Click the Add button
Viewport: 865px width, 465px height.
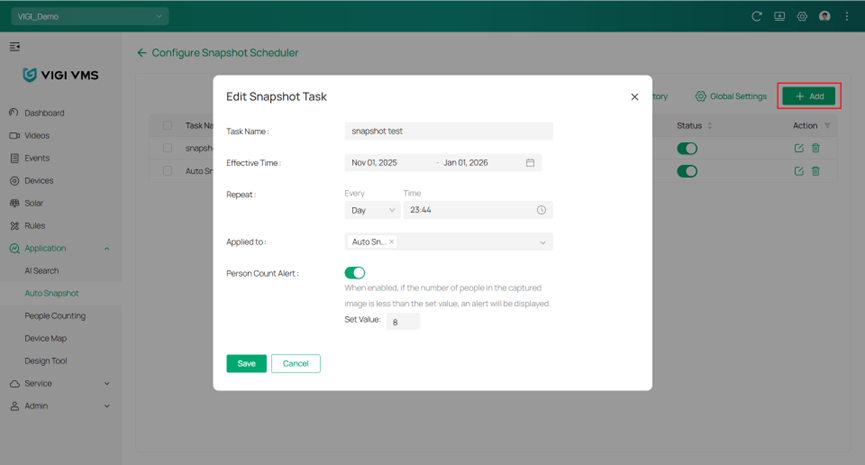809,96
